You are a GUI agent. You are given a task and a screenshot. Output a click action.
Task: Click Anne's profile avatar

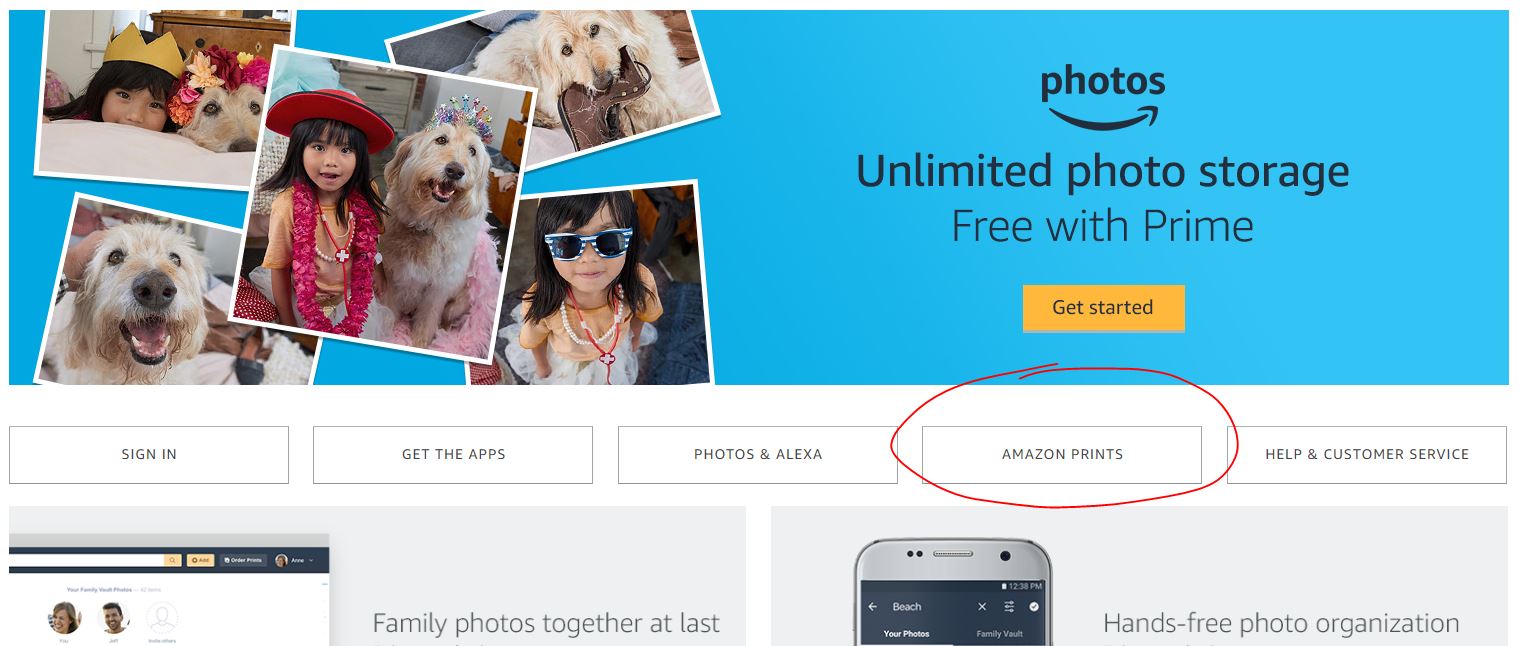click(282, 560)
